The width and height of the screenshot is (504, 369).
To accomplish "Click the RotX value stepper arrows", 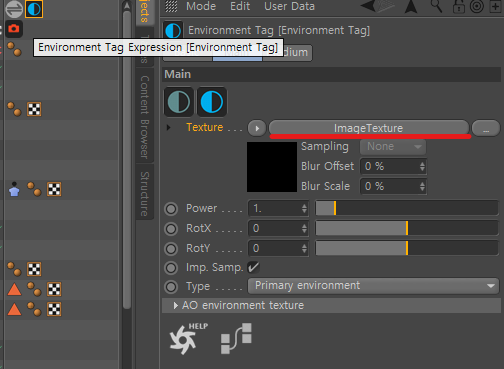I will click(304, 229).
